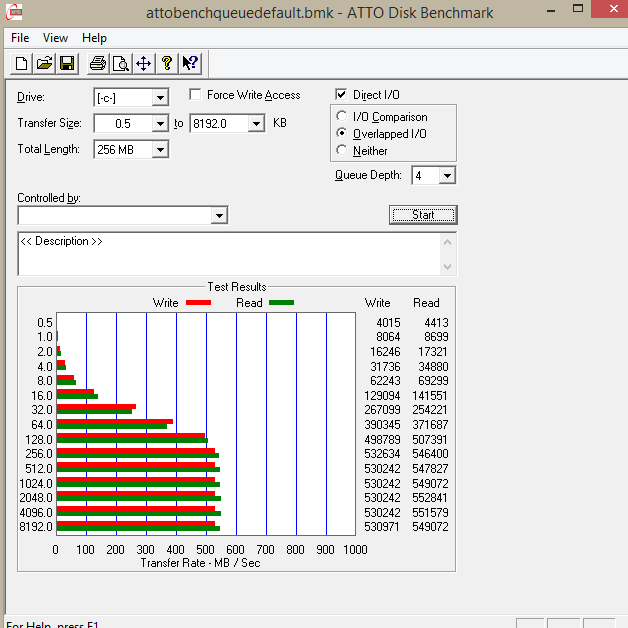Open the File menu

pyautogui.click(x=20, y=38)
